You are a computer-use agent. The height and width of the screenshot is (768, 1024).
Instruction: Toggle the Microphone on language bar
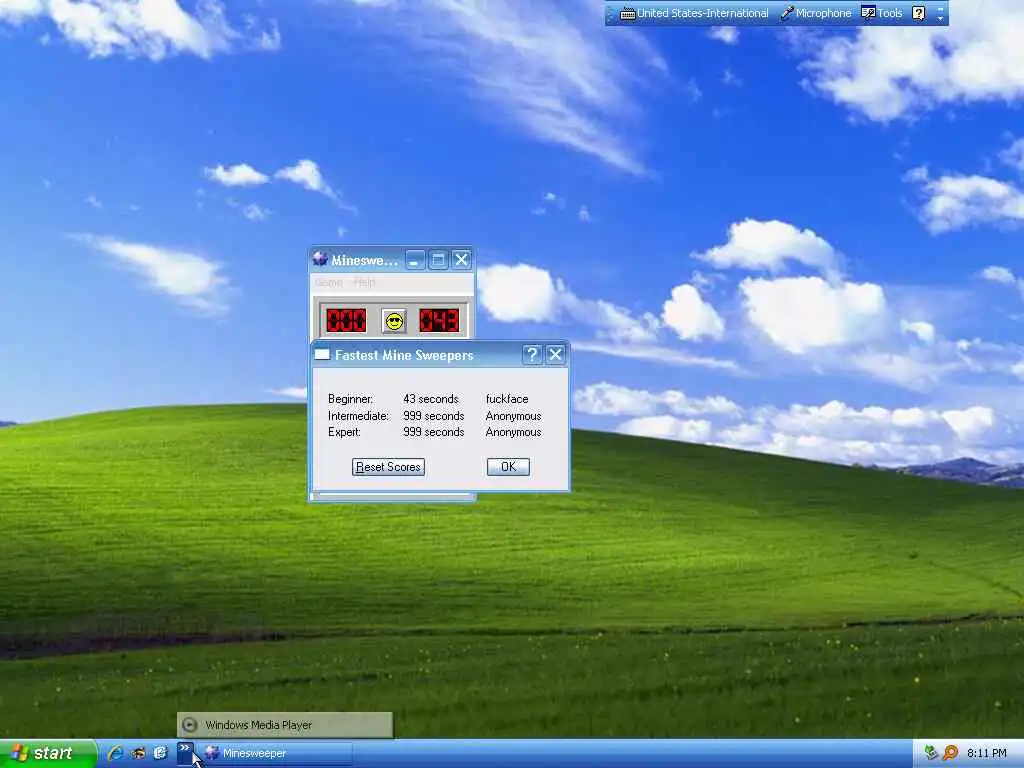[816, 13]
